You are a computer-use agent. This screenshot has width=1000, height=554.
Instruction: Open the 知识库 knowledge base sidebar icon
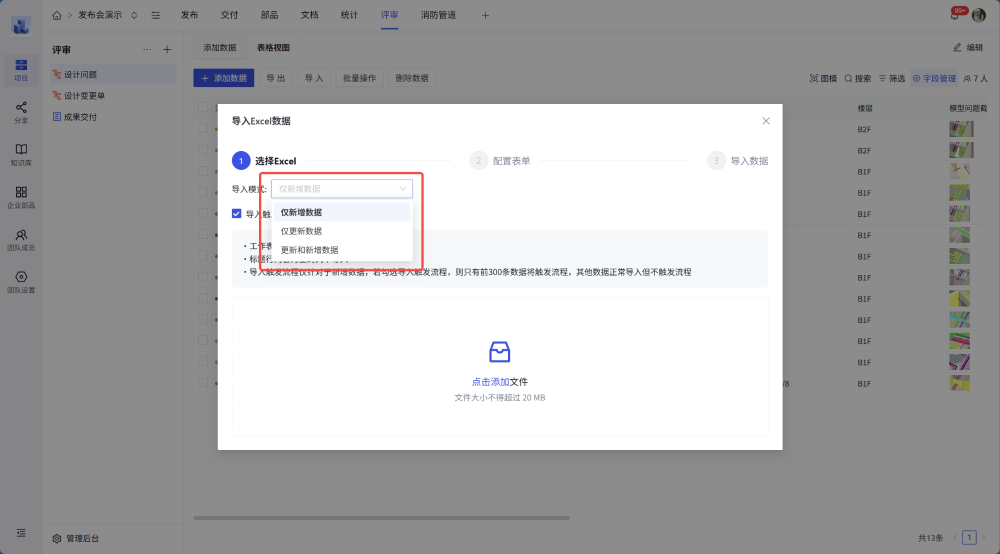click(21, 153)
